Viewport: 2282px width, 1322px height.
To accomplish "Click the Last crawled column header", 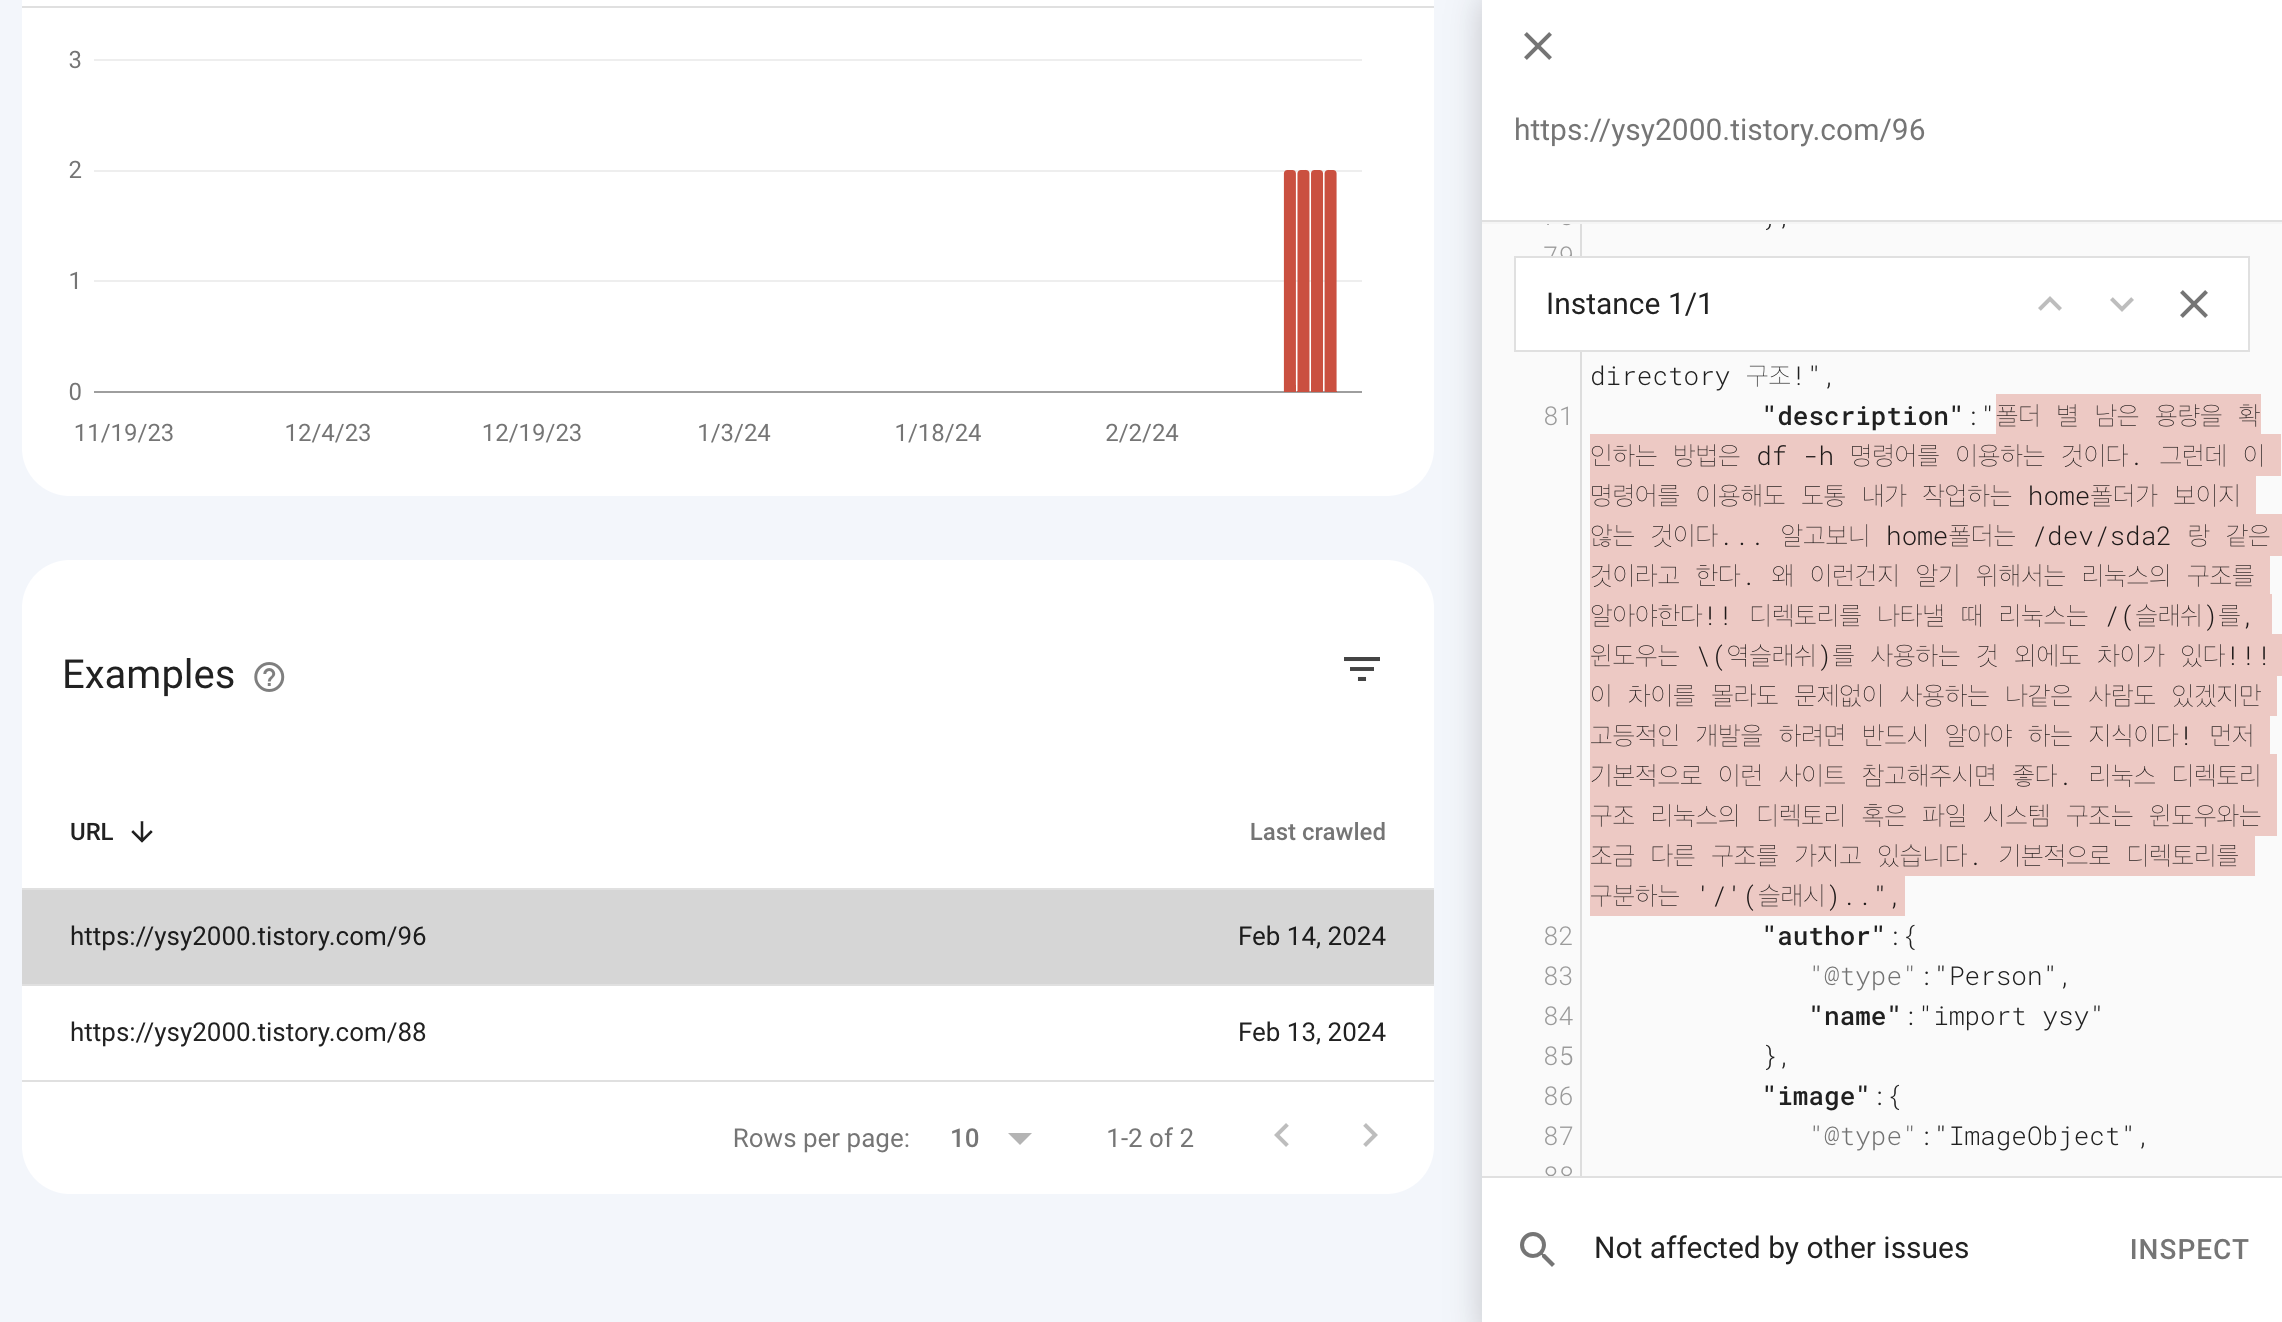I will click(x=1316, y=832).
